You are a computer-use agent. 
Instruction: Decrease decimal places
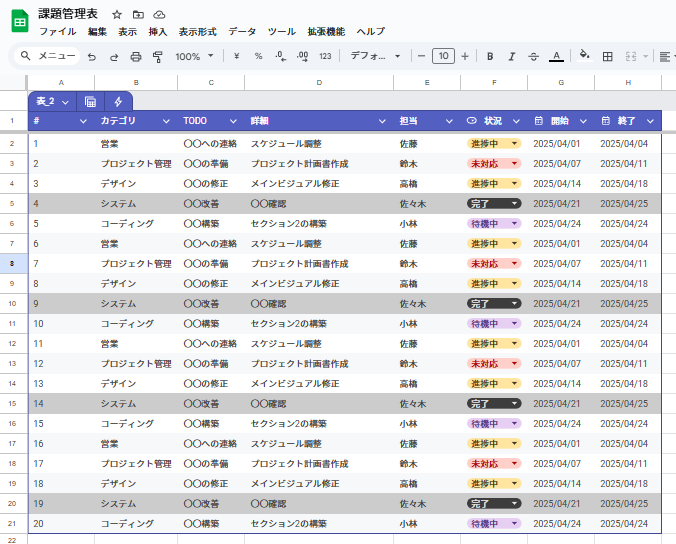[x=281, y=56]
